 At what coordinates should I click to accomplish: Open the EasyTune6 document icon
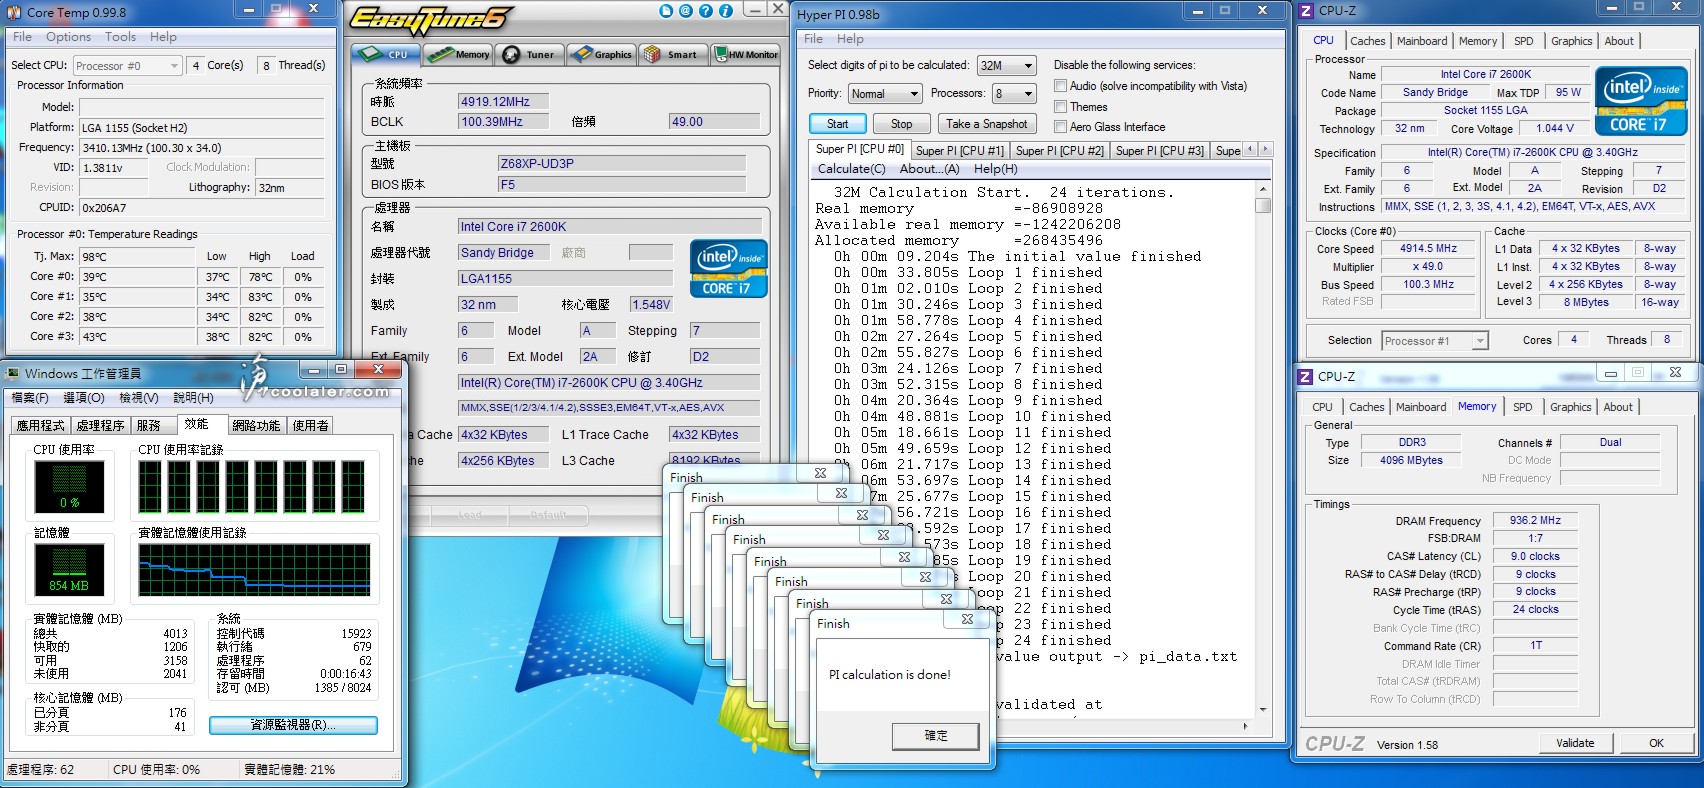coord(667,11)
